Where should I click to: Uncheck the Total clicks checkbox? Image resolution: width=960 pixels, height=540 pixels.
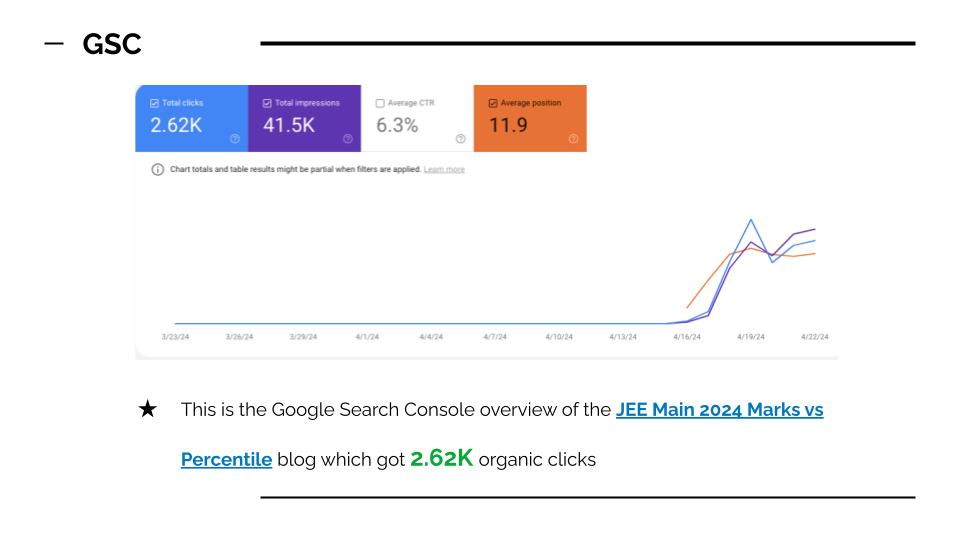155,103
